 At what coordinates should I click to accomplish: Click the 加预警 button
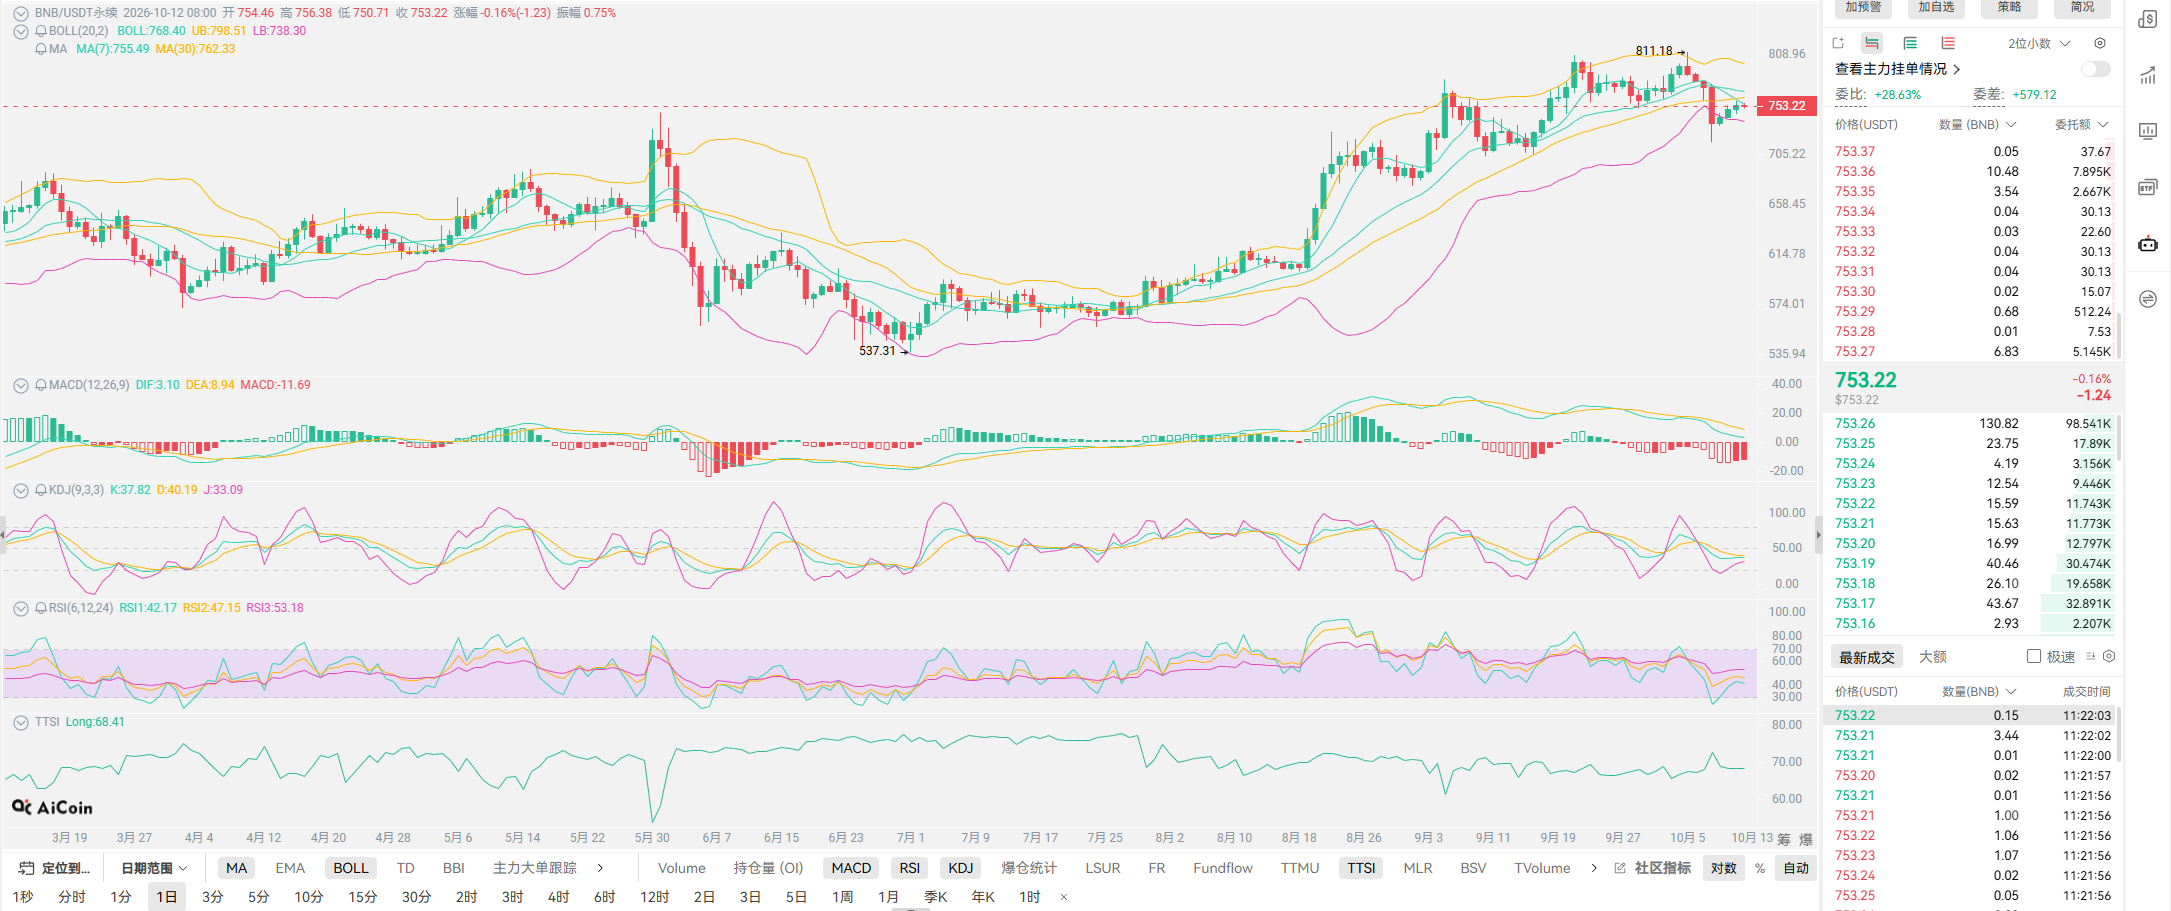[1863, 8]
